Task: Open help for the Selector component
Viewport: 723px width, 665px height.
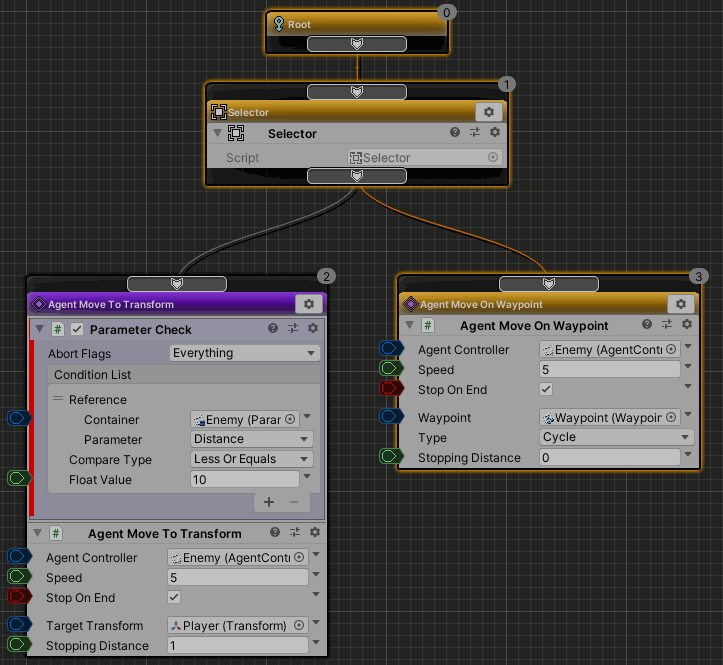Action: click(x=455, y=133)
